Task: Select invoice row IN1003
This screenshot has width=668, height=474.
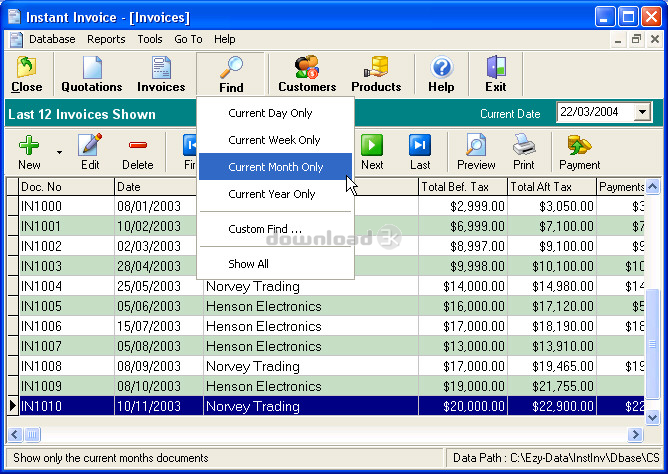Action: point(326,266)
